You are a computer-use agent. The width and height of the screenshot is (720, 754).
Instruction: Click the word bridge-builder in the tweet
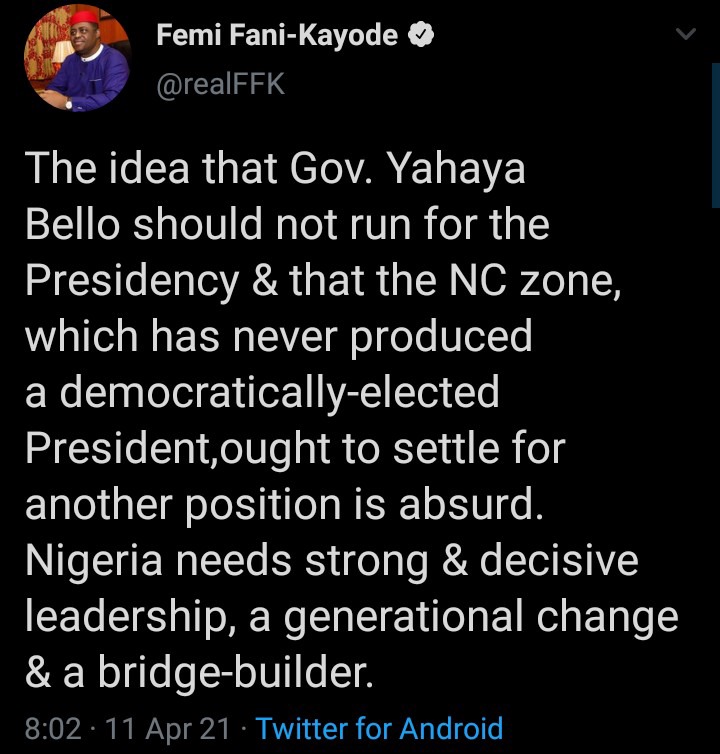[235, 672]
